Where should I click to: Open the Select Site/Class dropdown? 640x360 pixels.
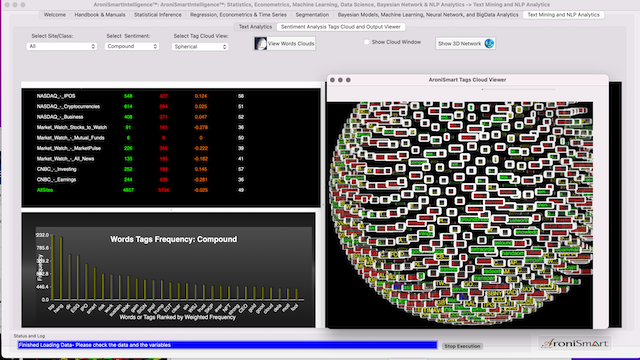(x=62, y=47)
